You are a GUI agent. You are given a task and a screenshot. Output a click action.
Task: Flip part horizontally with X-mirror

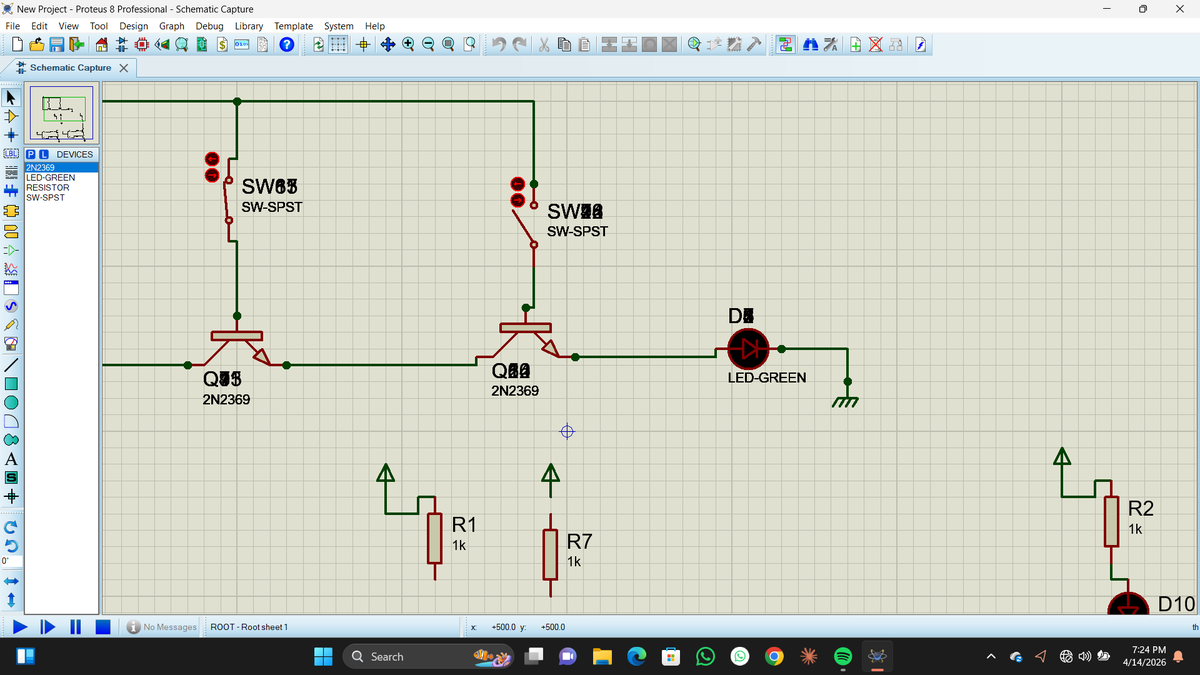[x=11, y=580]
